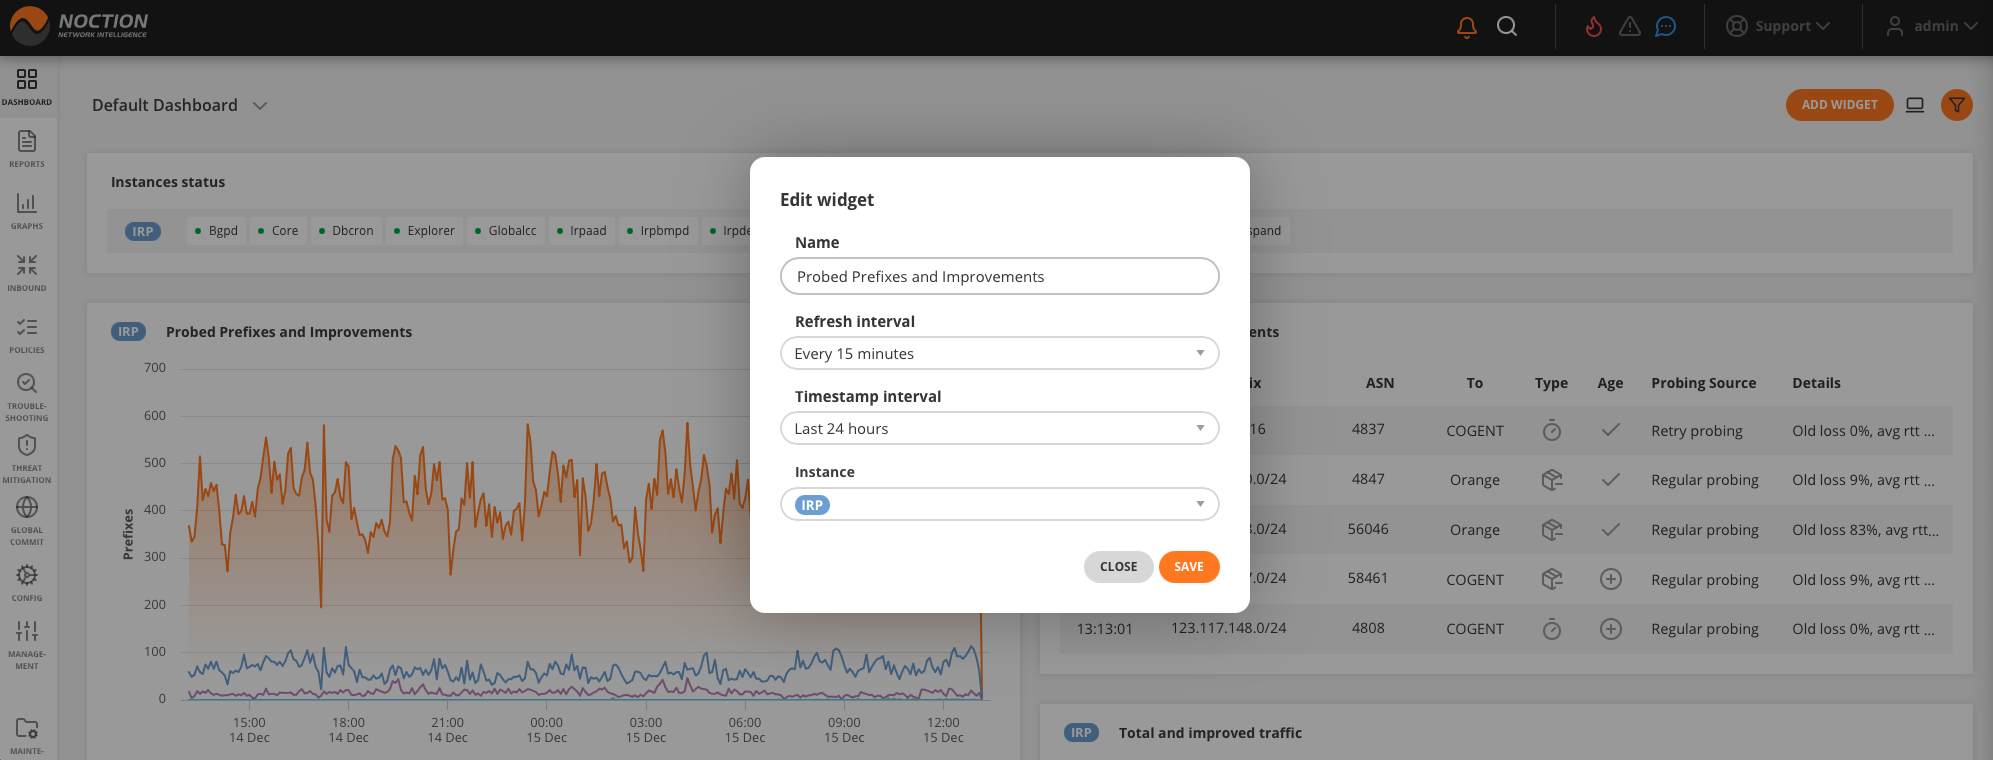Click the widget Name text field

[x=999, y=277]
